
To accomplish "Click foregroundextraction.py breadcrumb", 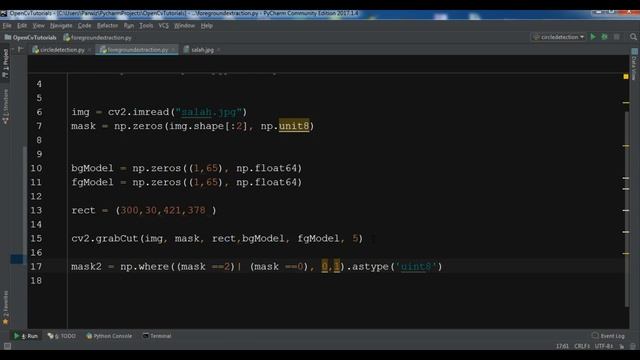I will tap(98, 38).
